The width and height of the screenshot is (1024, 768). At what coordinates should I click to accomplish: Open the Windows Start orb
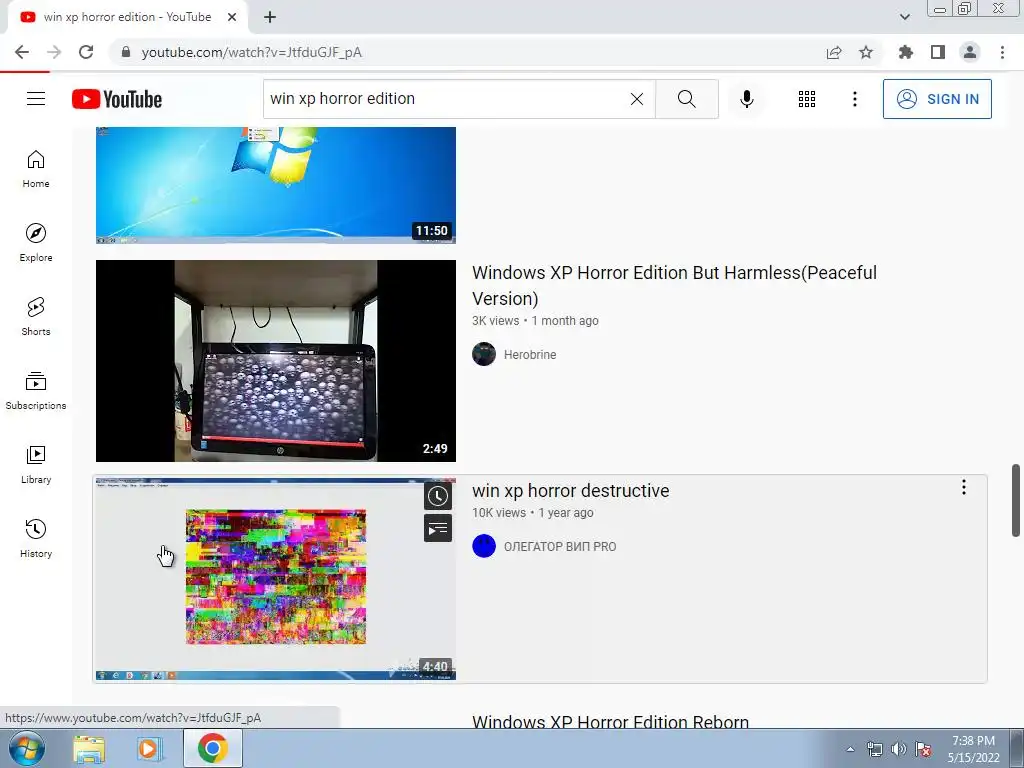(x=27, y=748)
